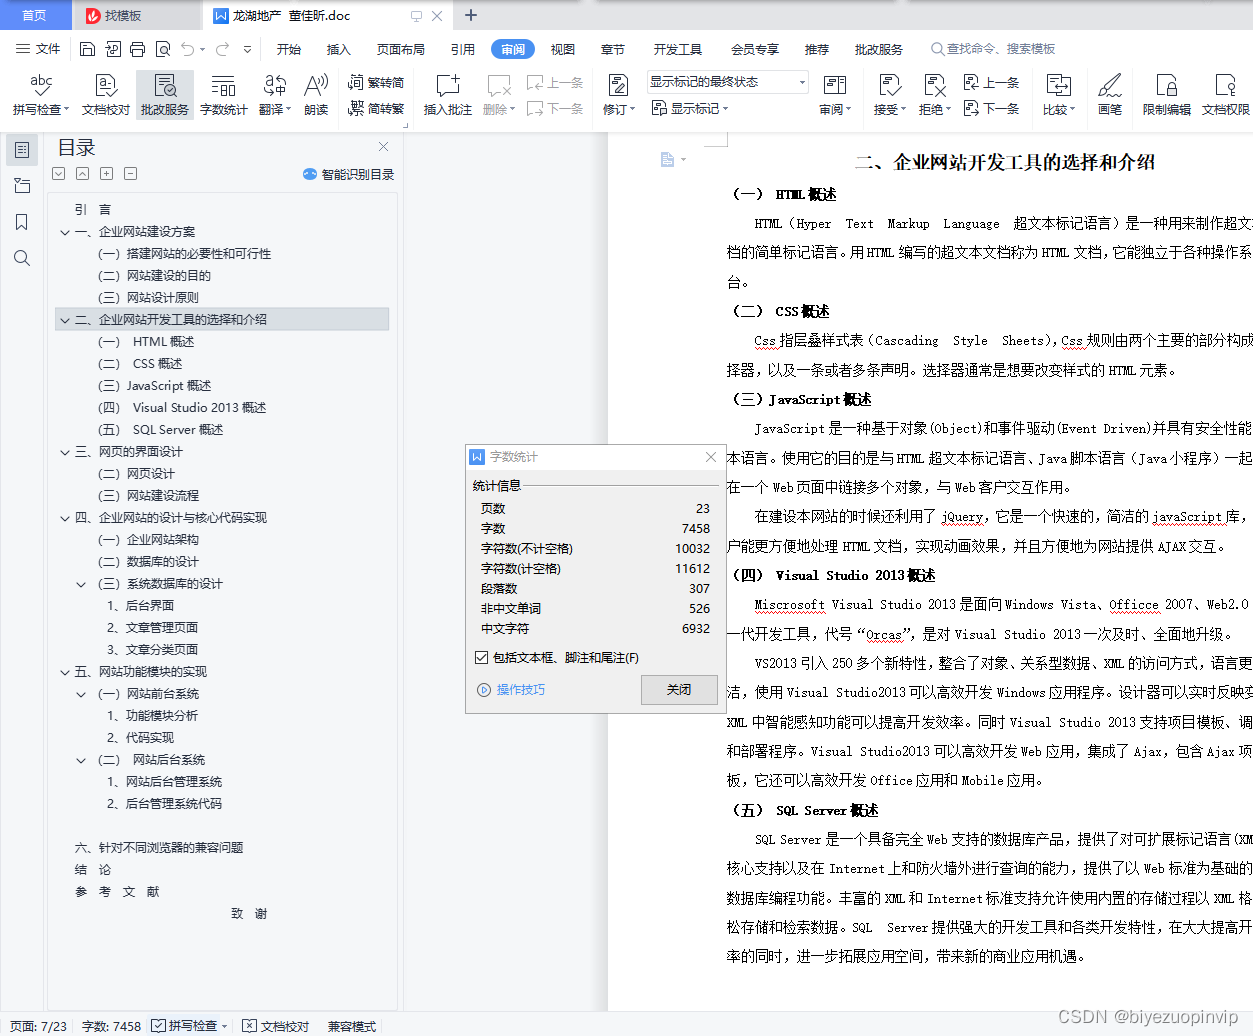The height and width of the screenshot is (1036, 1253).
Task: Insert a comment with 插入批注
Action: pyautogui.click(x=447, y=93)
